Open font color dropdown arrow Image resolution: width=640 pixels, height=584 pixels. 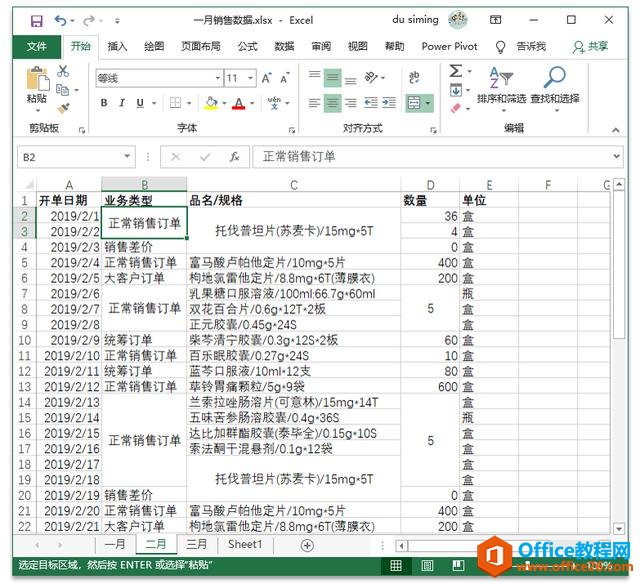pos(252,103)
